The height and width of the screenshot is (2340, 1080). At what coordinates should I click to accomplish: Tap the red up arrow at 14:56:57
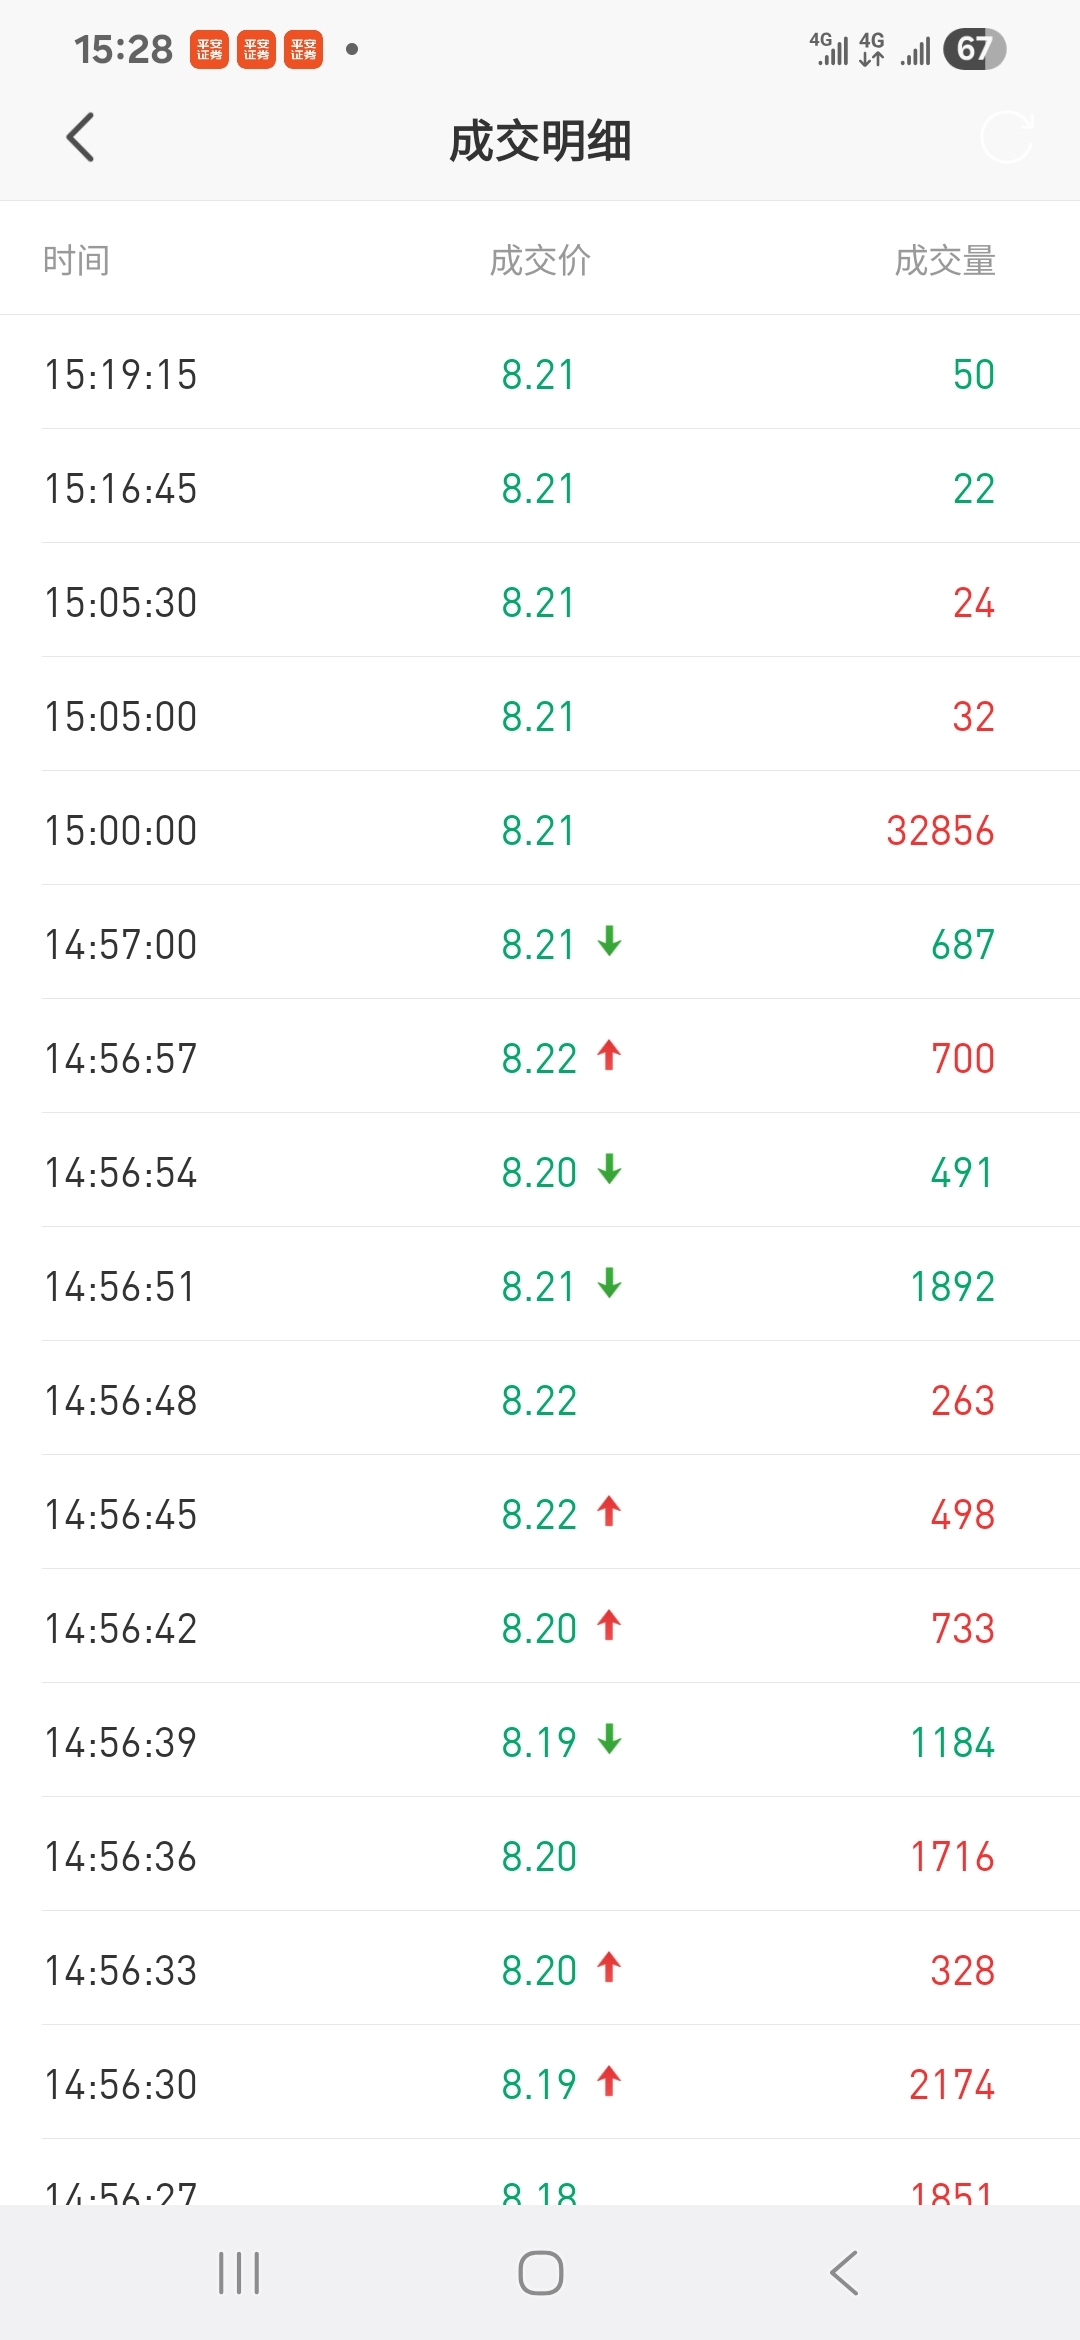(x=609, y=1055)
